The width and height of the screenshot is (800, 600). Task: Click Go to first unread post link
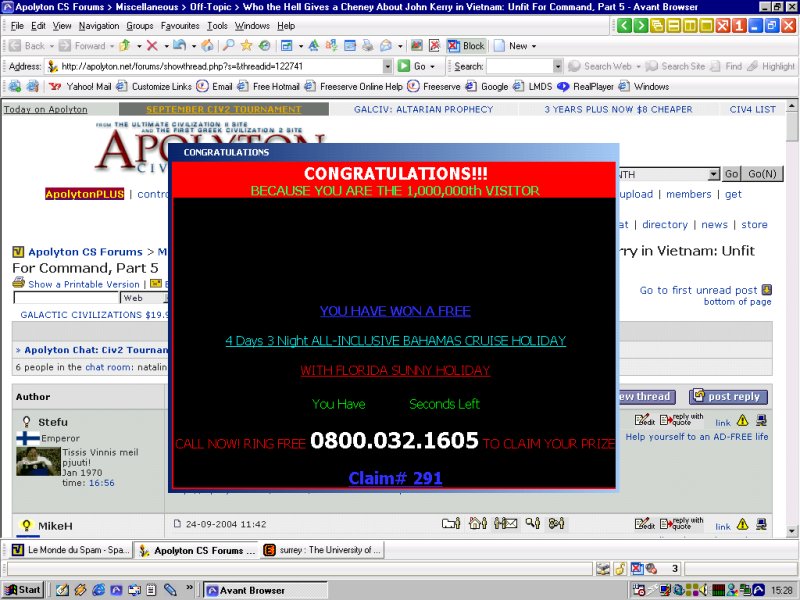698,290
